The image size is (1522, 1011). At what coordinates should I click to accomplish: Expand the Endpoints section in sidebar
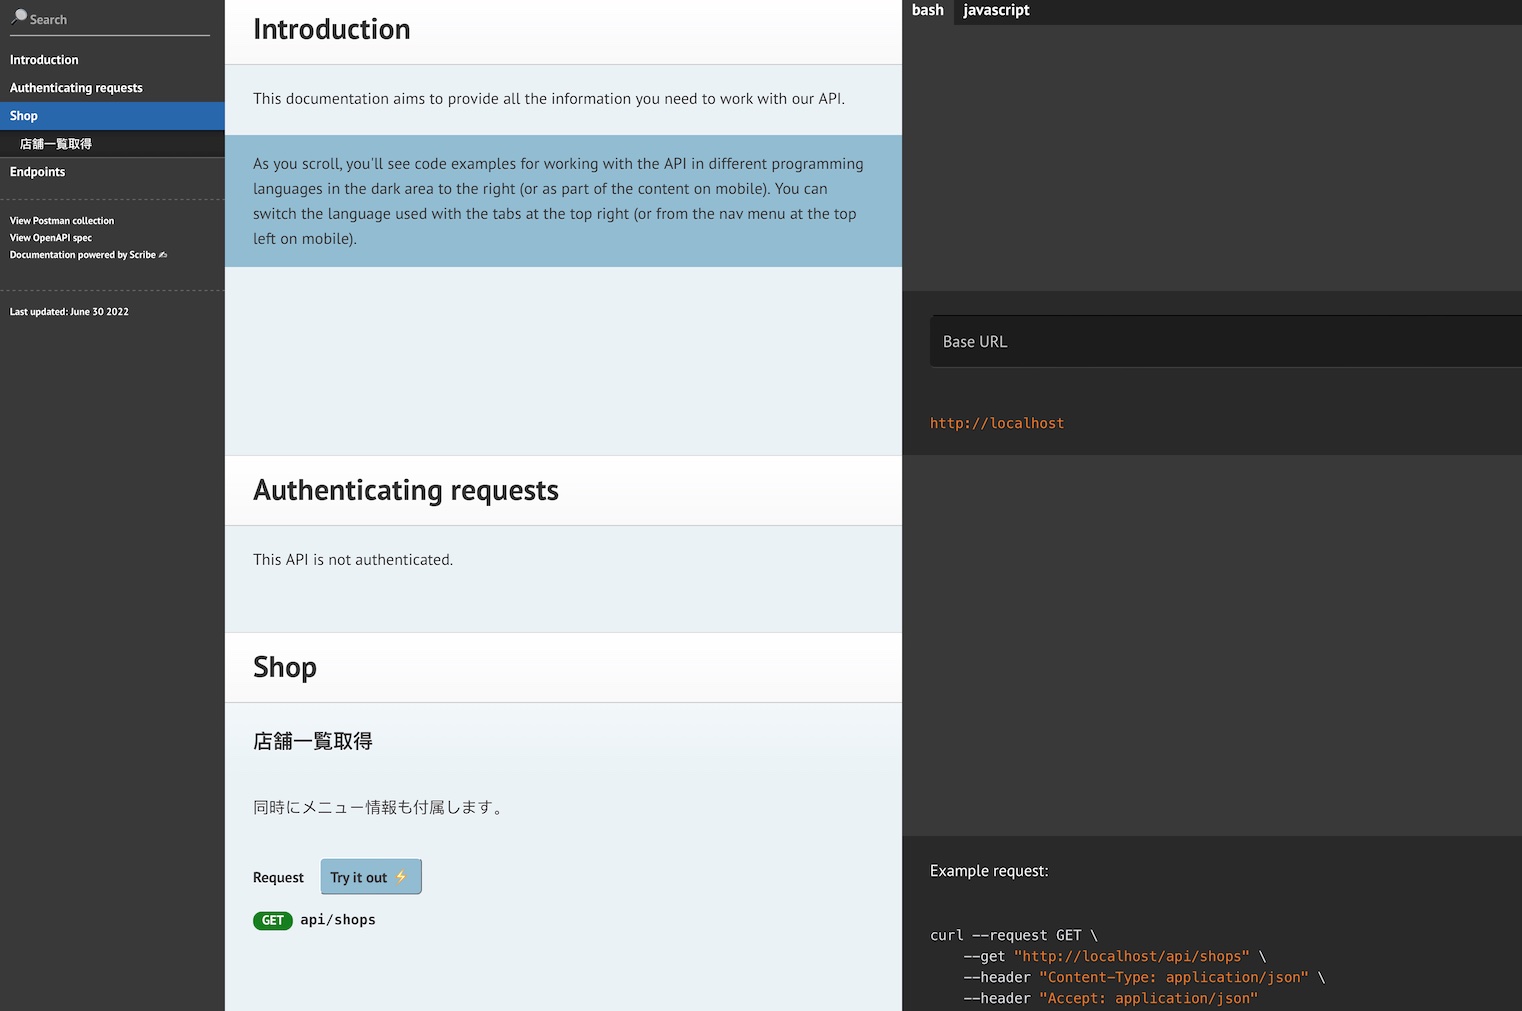click(38, 172)
